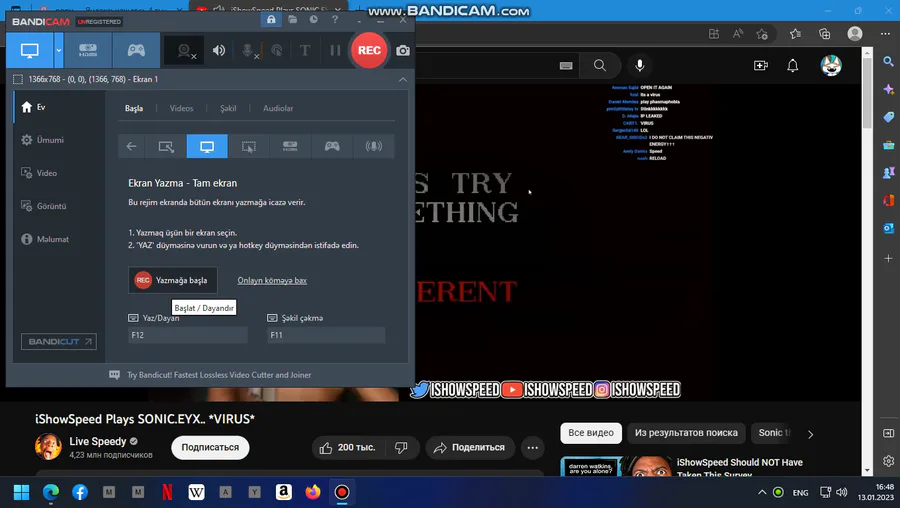
Task: Open Edge browser settings ellipsis menu
Action: click(x=885, y=34)
